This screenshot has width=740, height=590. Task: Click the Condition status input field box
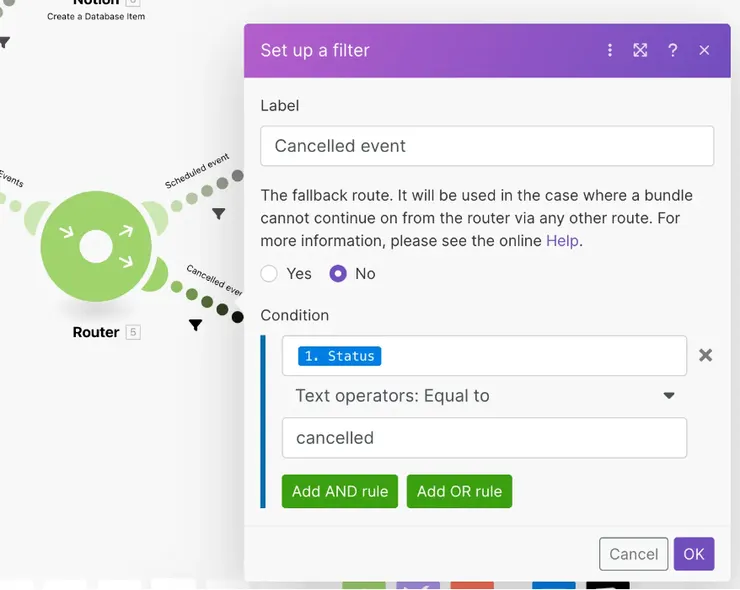point(484,356)
